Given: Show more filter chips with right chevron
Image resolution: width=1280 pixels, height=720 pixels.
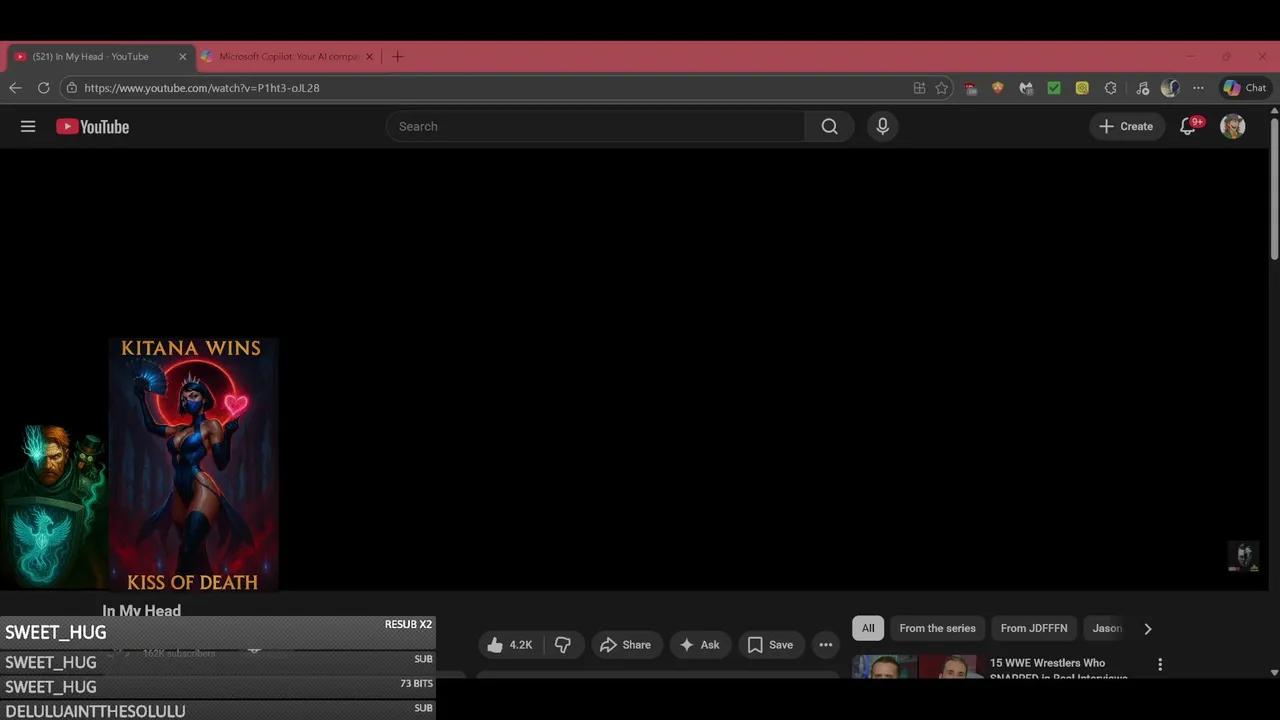Looking at the screenshot, I should click(x=1148, y=629).
